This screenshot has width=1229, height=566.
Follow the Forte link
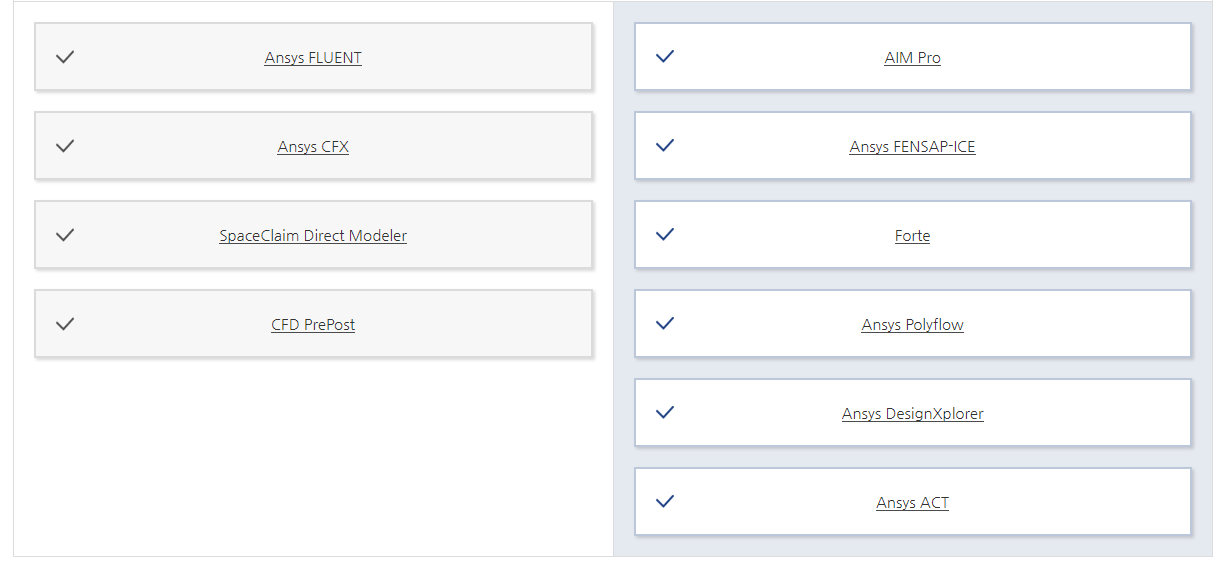pyautogui.click(x=912, y=236)
